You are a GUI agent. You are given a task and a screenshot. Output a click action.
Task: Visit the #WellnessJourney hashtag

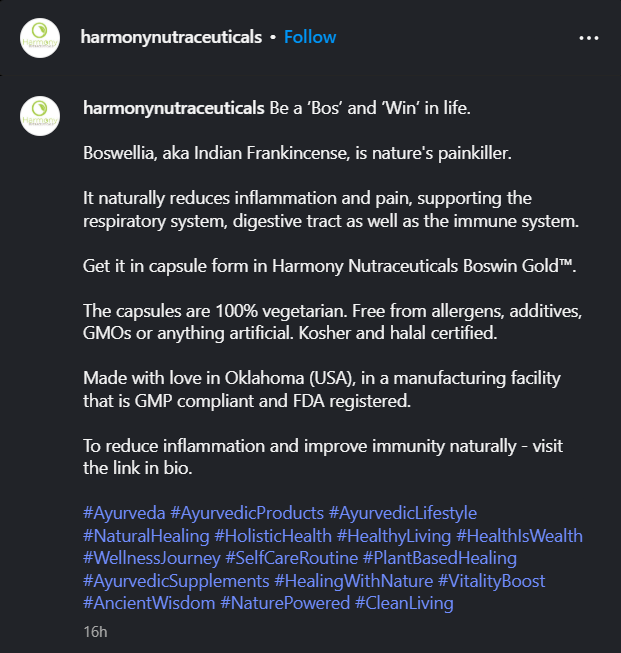pos(151,558)
